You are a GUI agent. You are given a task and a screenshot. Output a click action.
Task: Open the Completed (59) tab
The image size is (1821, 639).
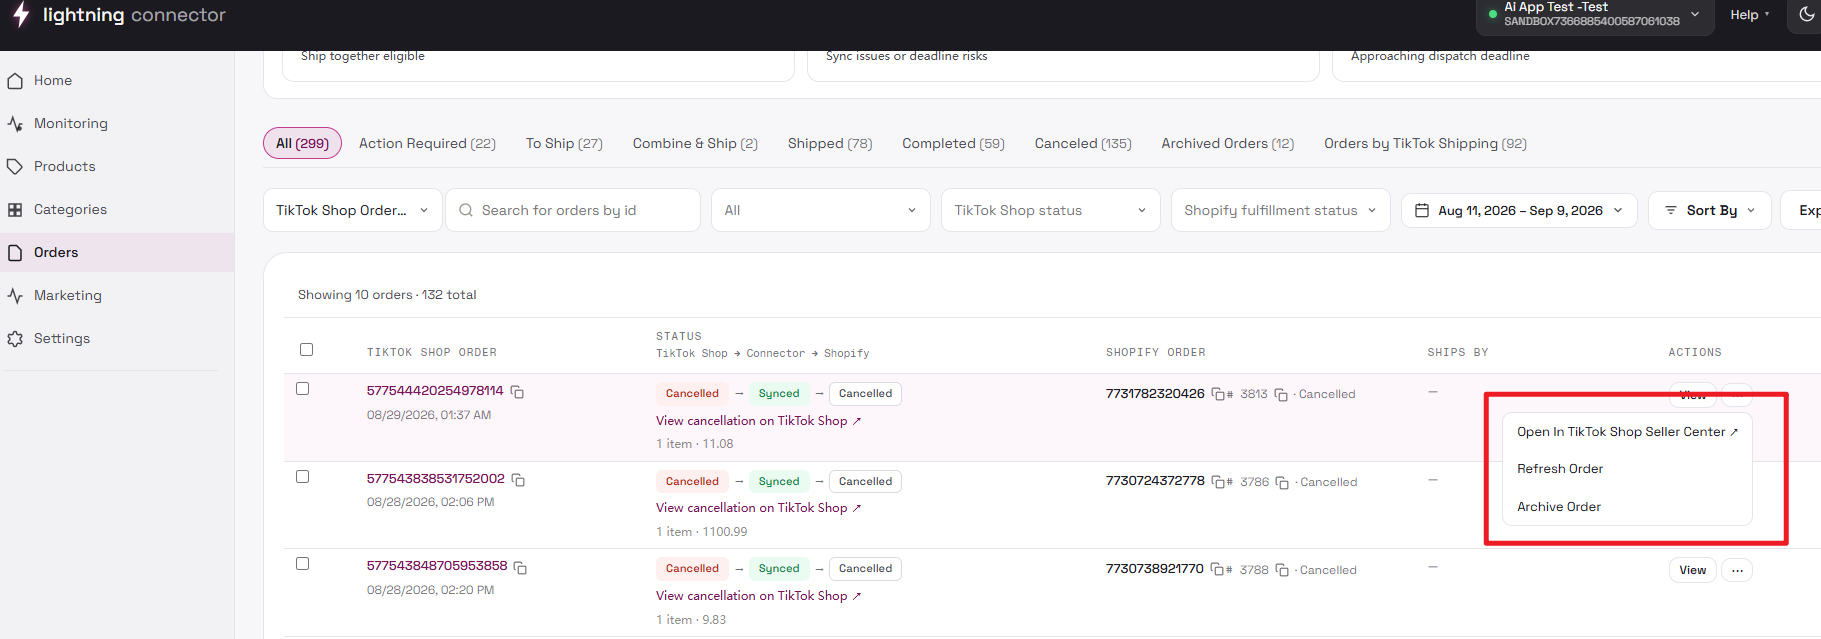coord(953,143)
